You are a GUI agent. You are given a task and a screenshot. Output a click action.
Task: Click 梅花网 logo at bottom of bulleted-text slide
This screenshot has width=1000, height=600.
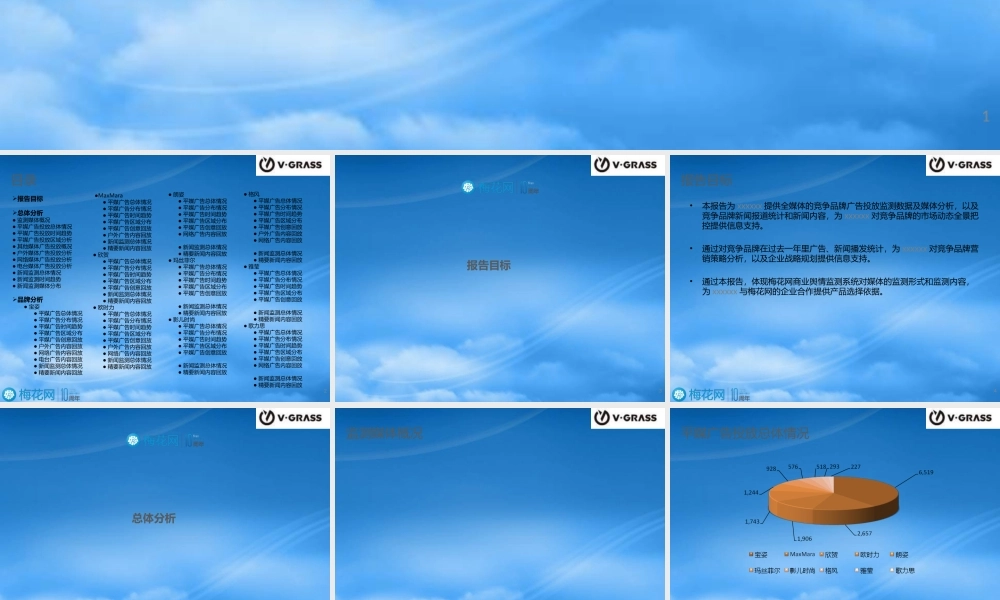click(x=710, y=394)
